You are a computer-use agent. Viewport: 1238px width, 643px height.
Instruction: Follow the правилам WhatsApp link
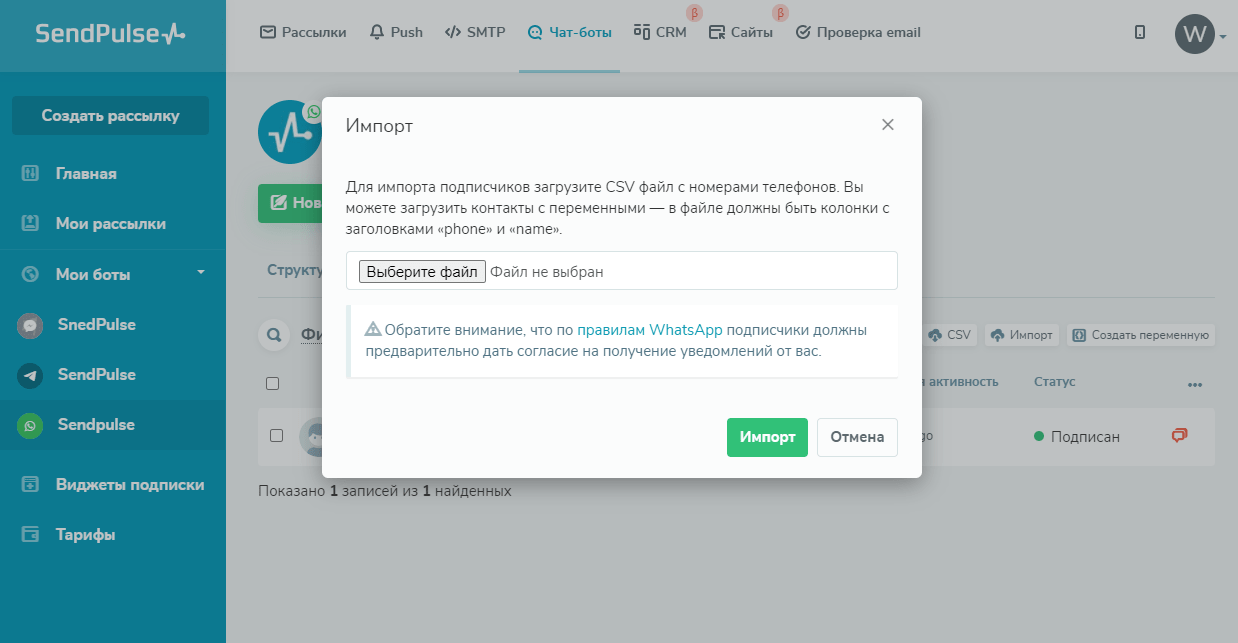(x=649, y=330)
